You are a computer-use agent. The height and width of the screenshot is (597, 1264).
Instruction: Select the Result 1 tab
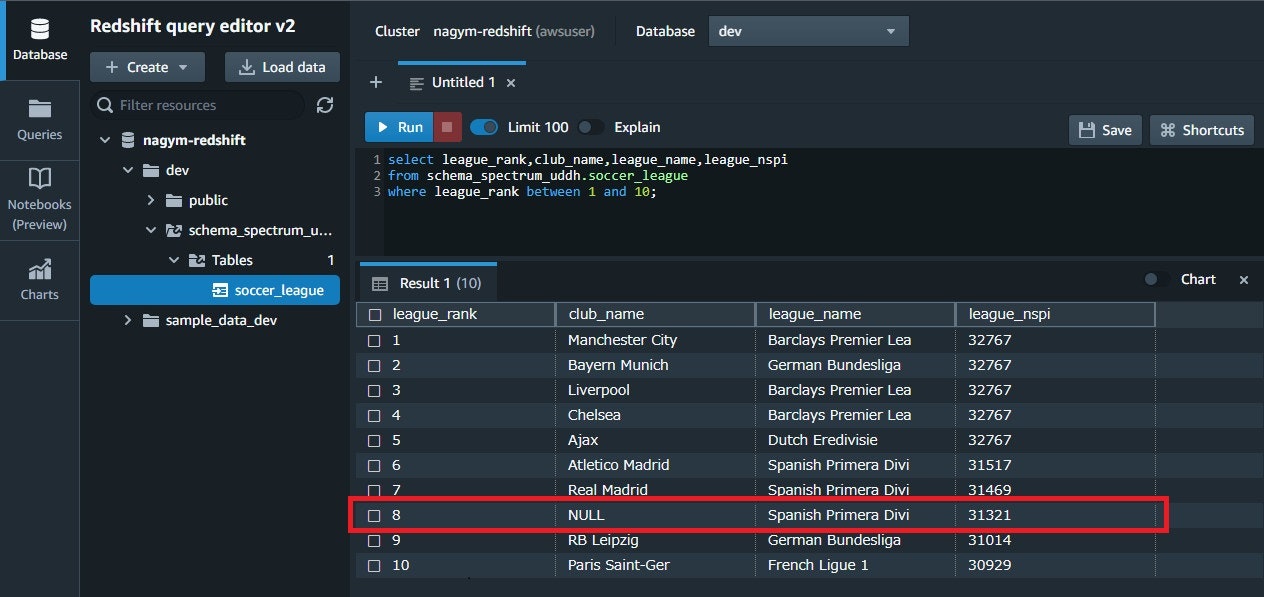click(x=428, y=283)
